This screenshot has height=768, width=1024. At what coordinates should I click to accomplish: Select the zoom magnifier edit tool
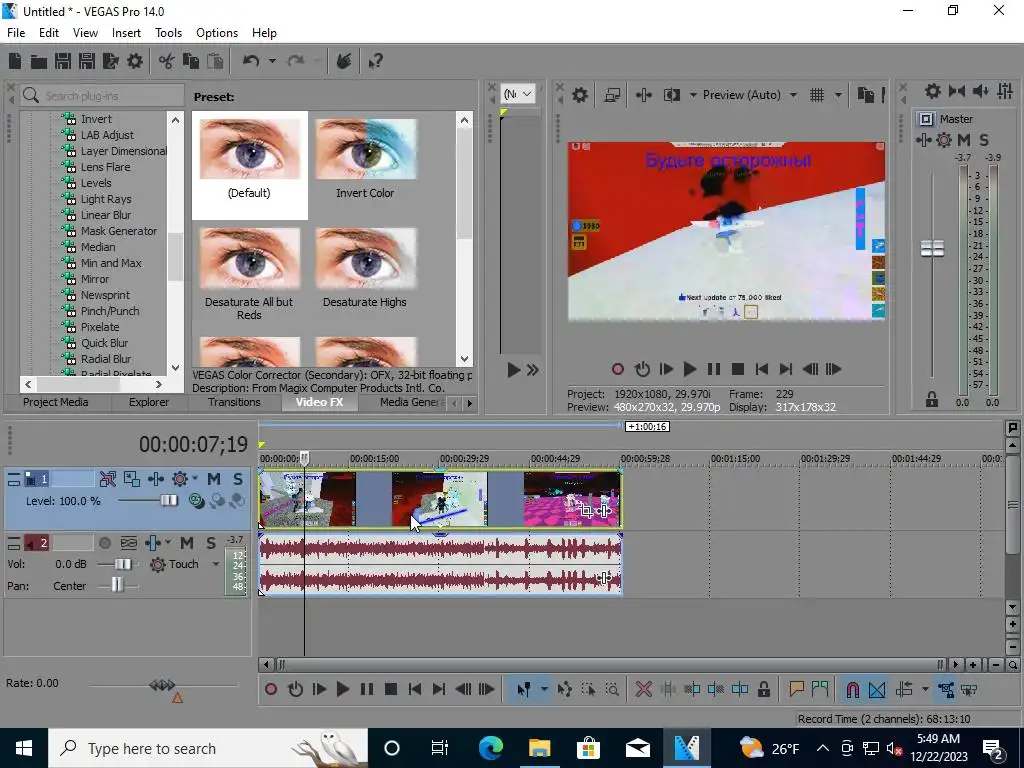(612, 689)
